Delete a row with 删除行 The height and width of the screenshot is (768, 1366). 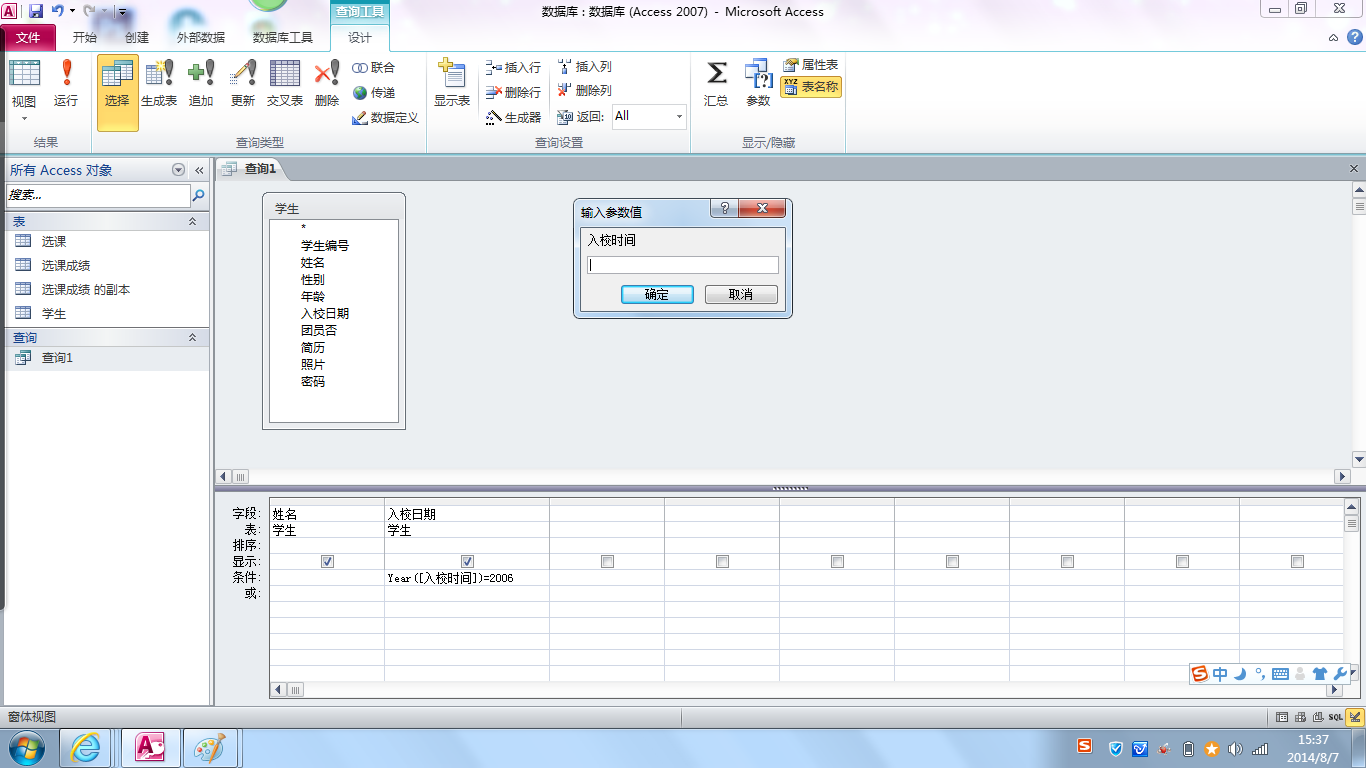[513, 93]
